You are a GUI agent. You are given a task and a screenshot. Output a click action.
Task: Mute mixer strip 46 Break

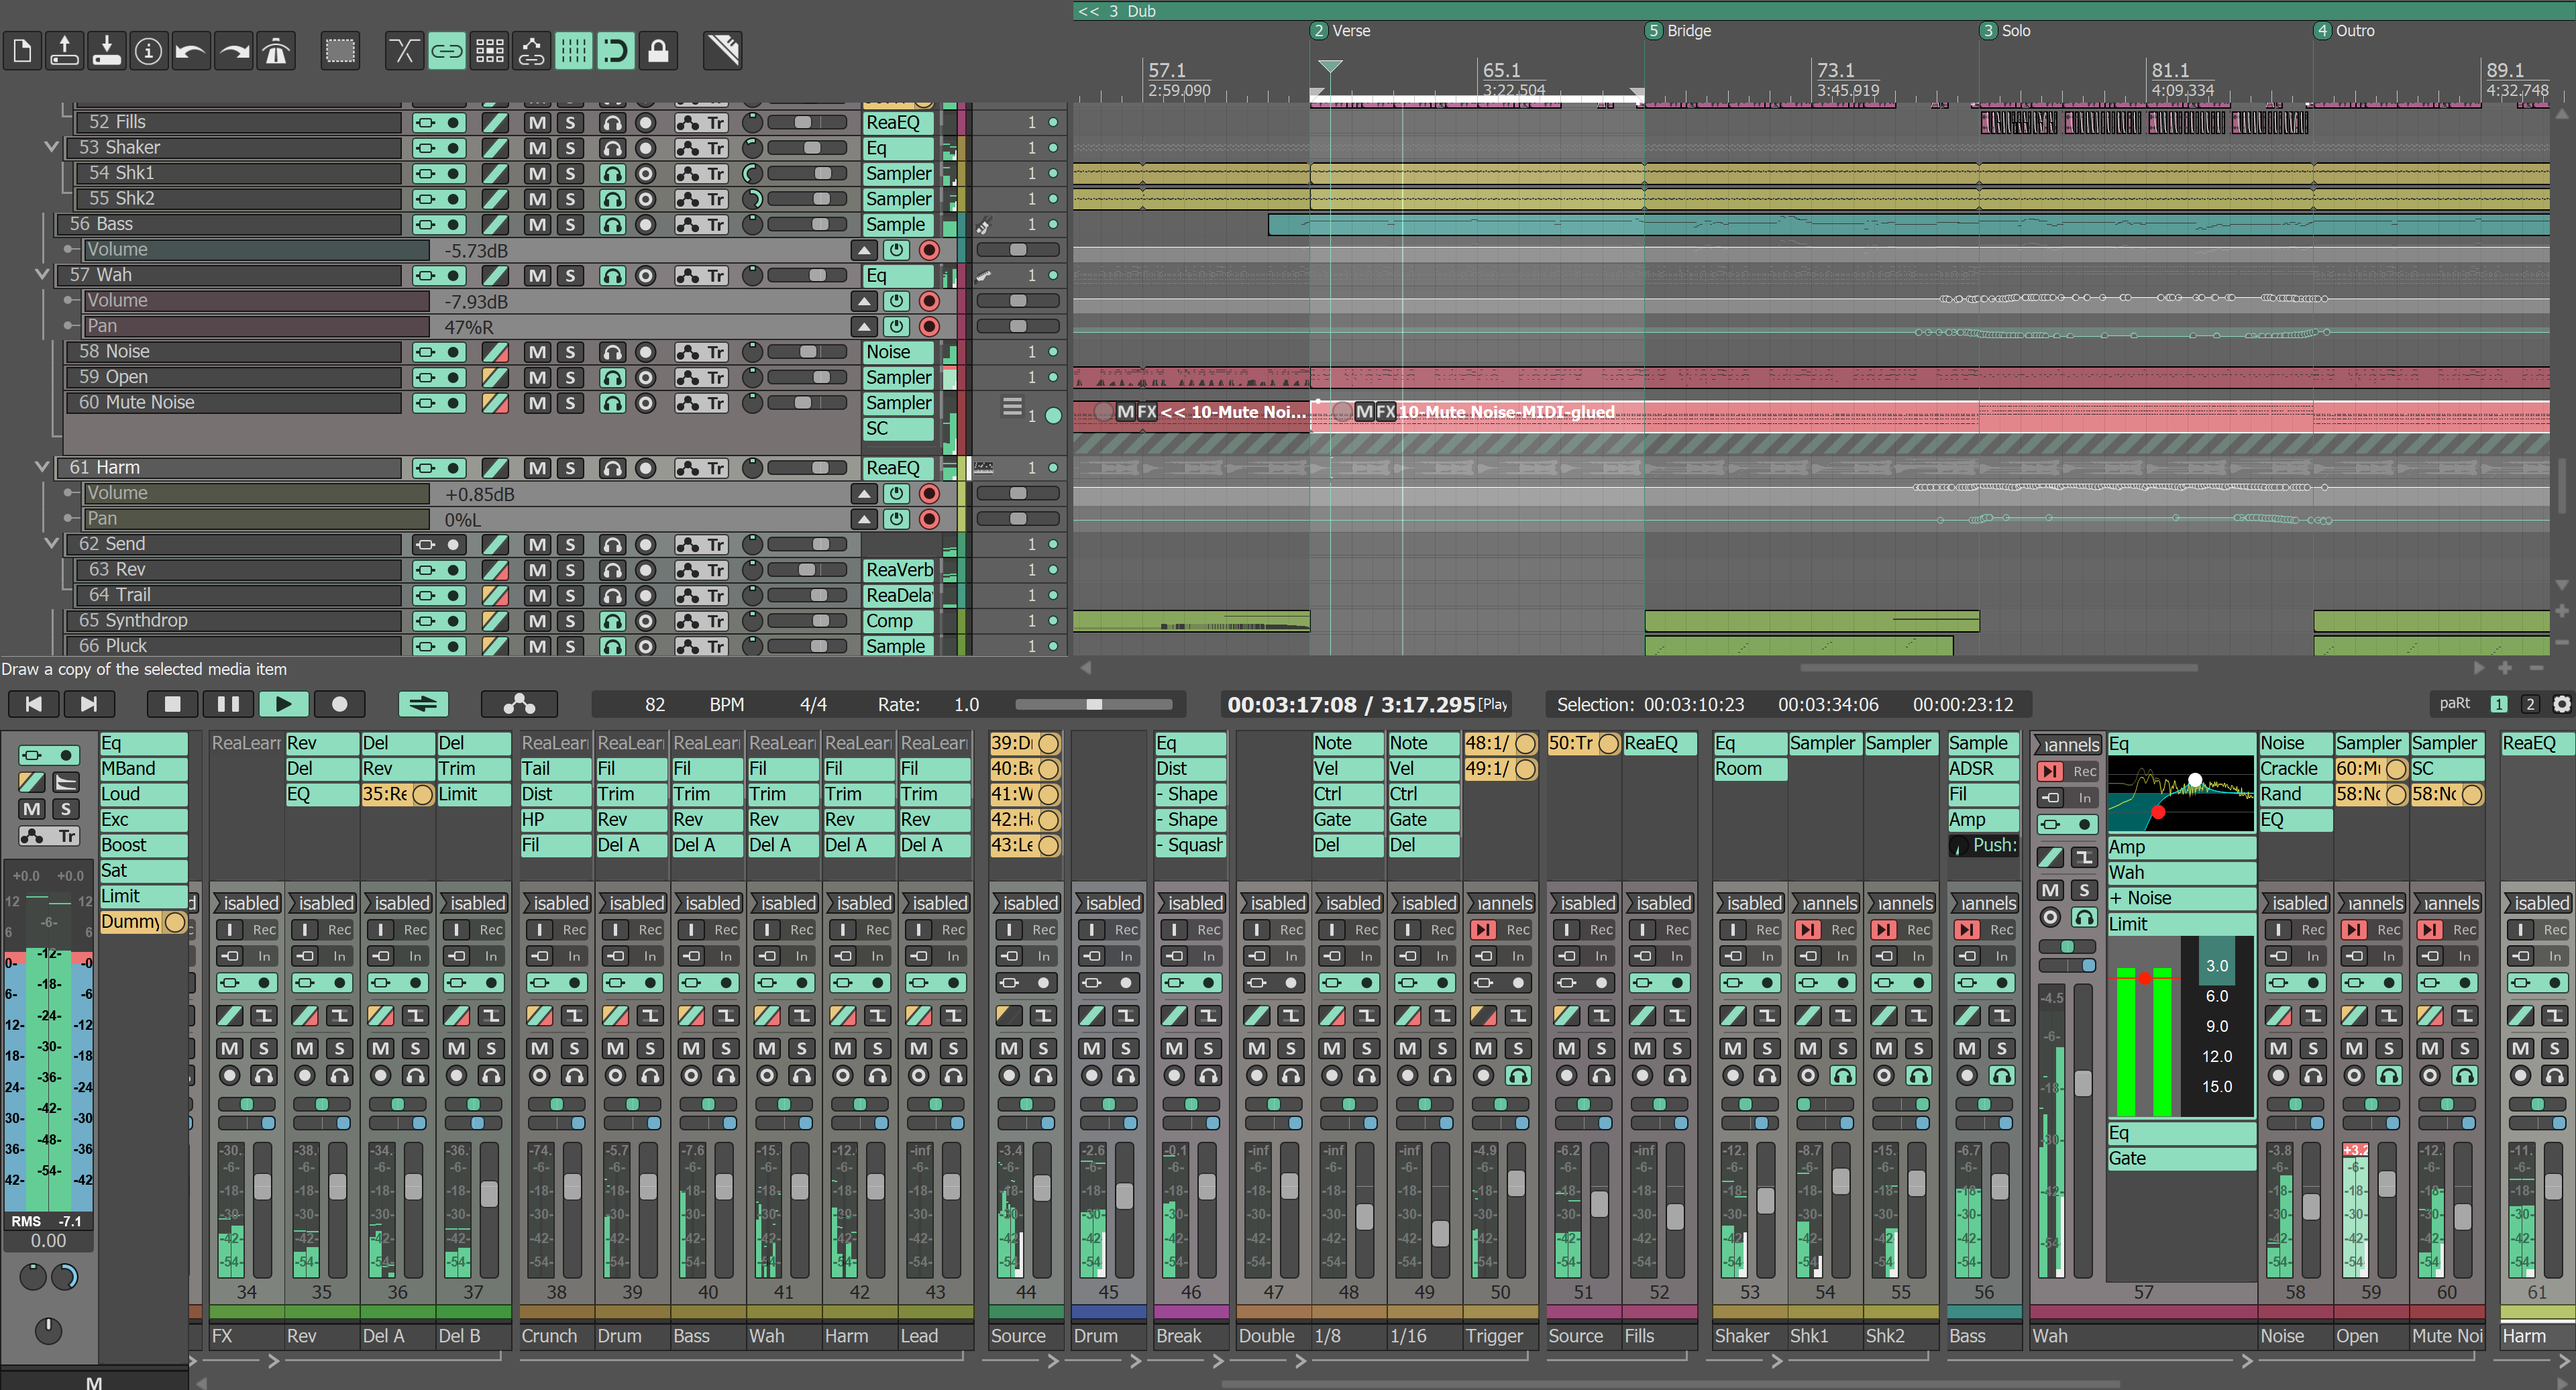[1175, 1049]
